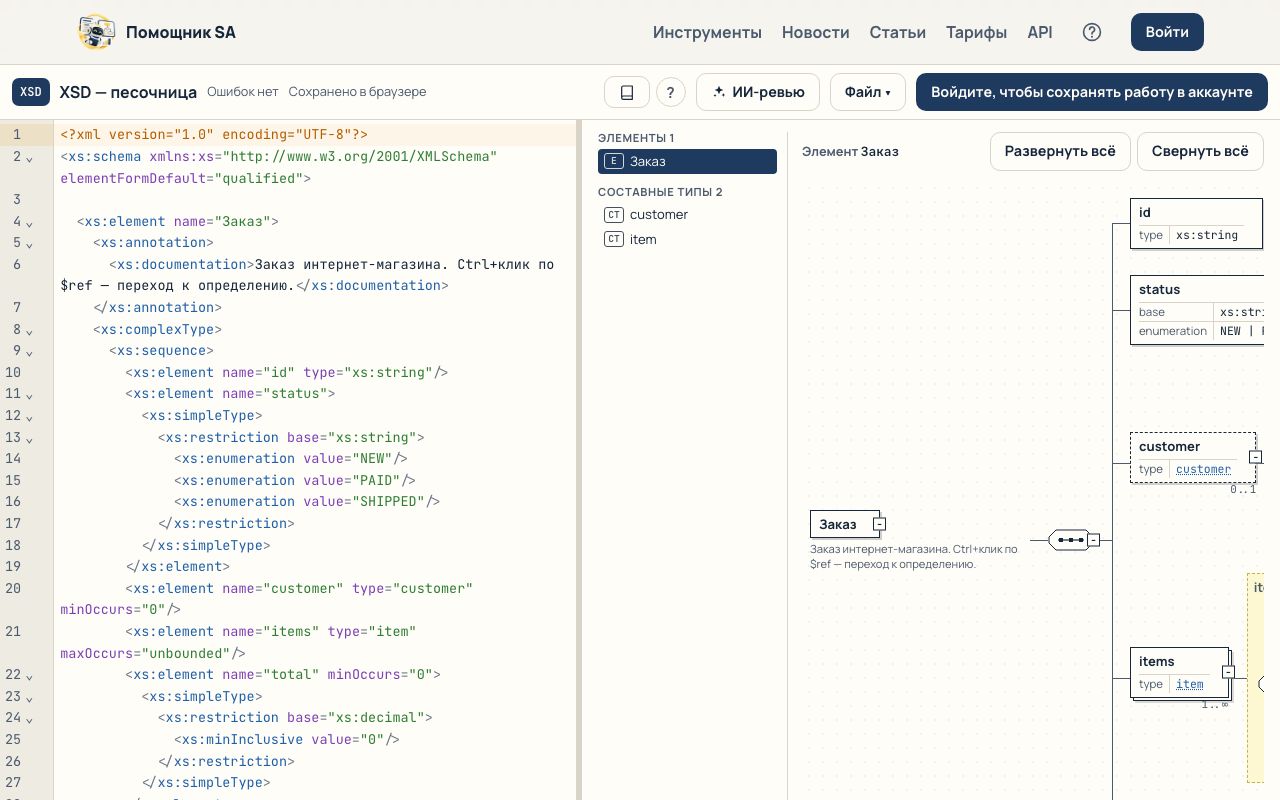Open API in navigation
Screen dimensions: 1280x800
coord(1040,32)
